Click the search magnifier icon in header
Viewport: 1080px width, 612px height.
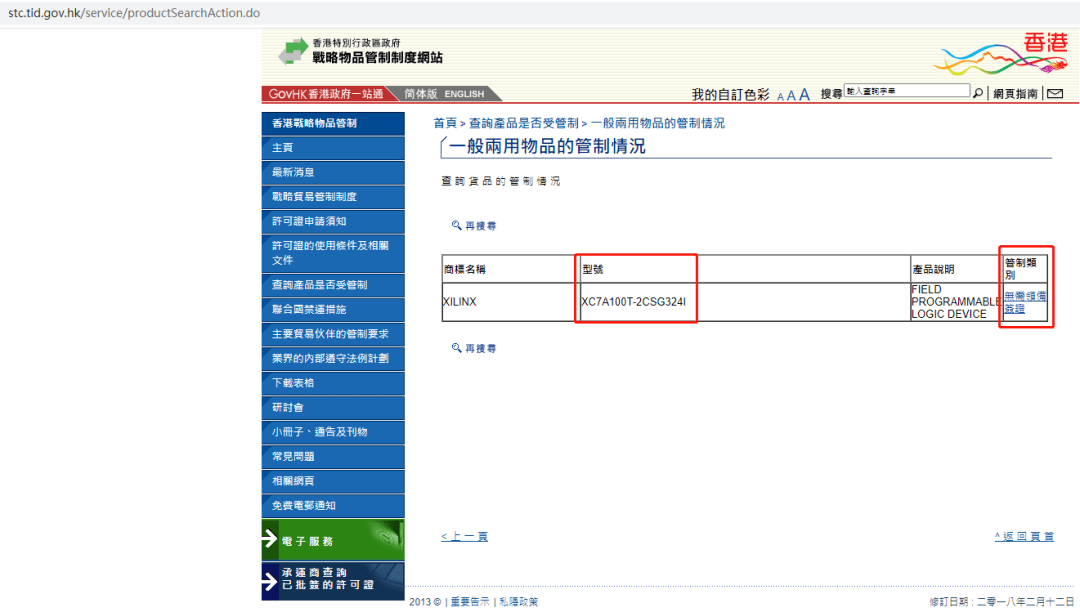(x=978, y=93)
